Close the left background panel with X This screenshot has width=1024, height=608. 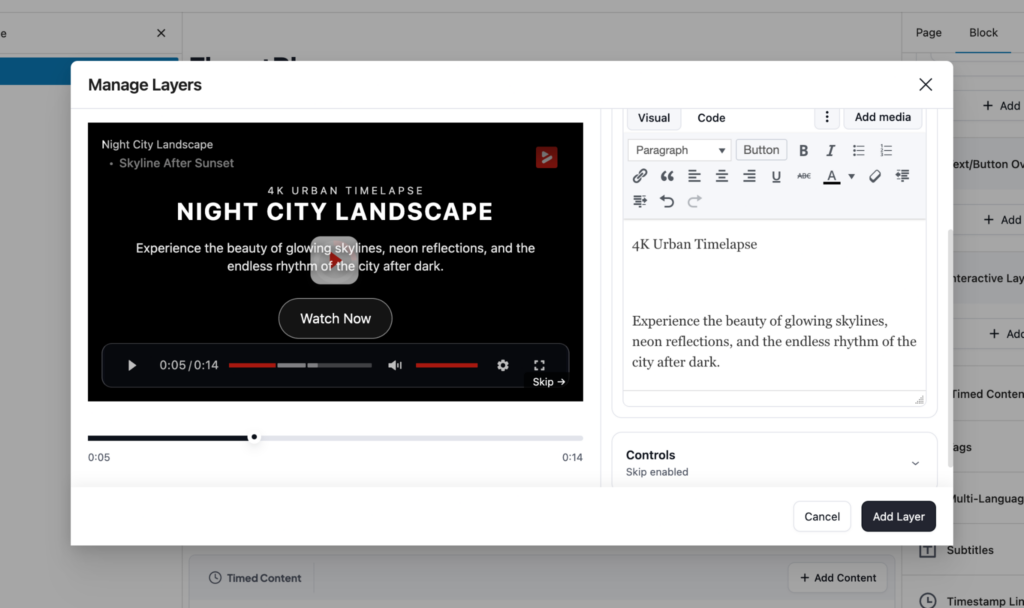[x=161, y=33]
